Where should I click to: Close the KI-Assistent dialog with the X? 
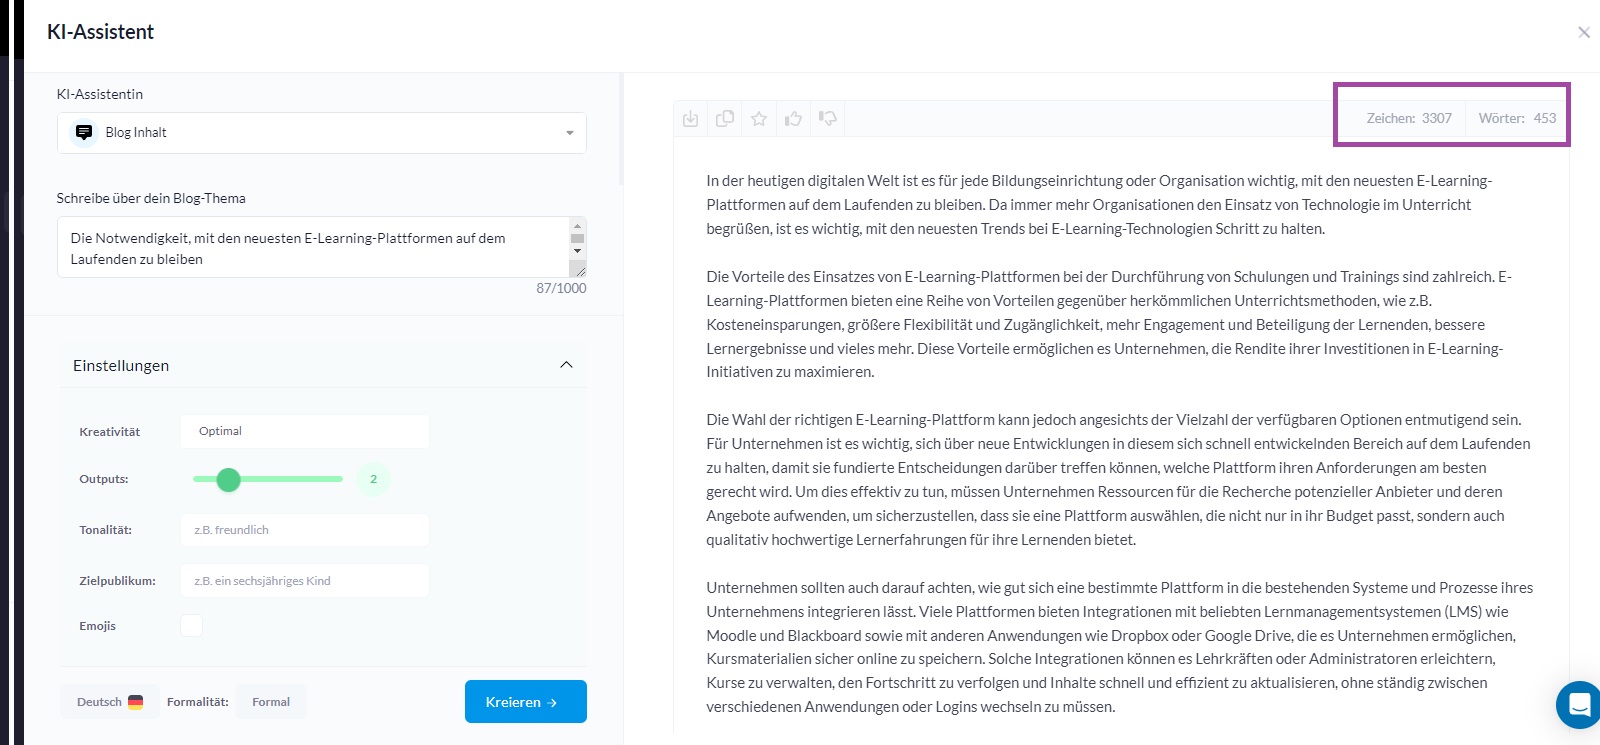pyautogui.click(x=1584, y=33)
